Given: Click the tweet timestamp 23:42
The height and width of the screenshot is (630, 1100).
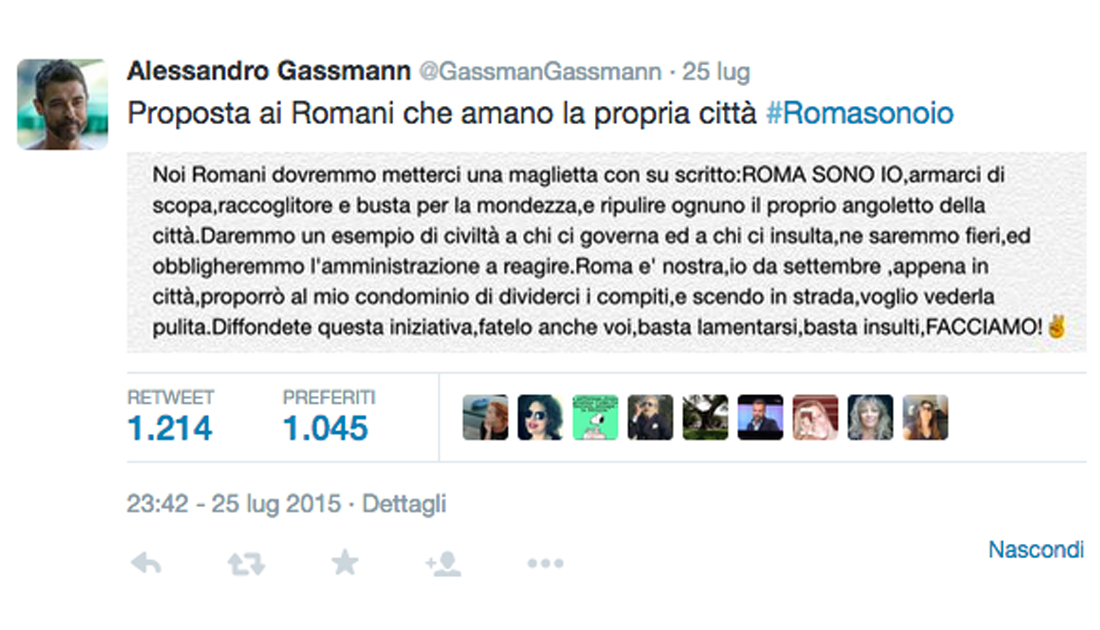Looking at the screenshot, I should (x=155, y=505).
